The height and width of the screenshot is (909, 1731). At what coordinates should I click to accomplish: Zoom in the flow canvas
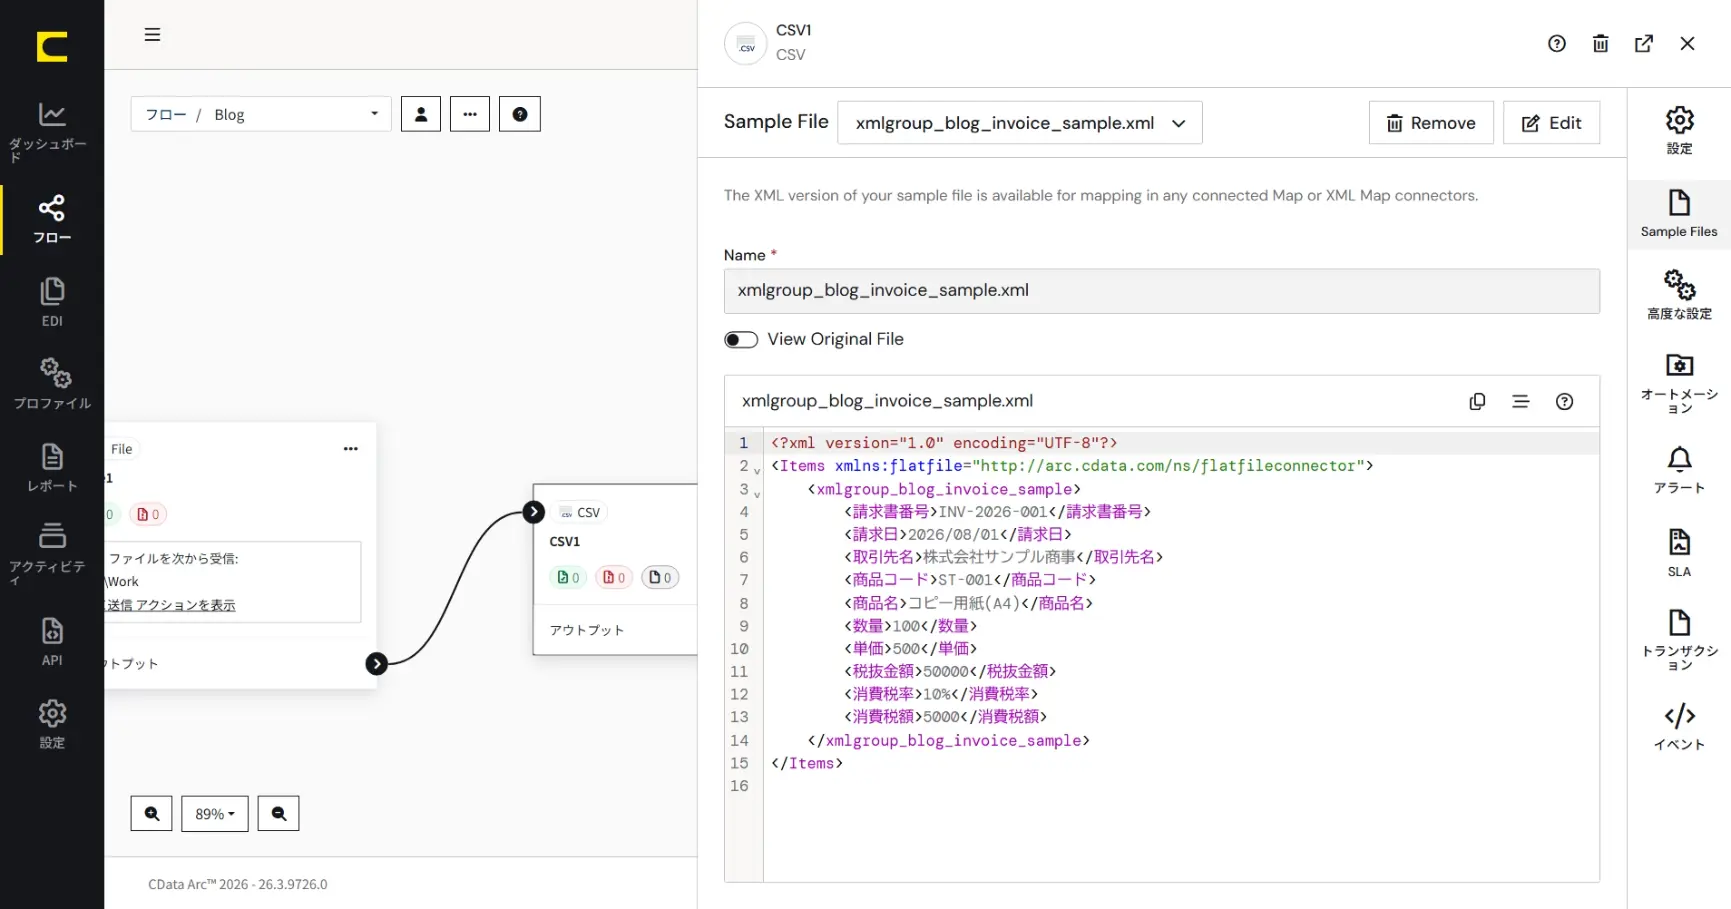tap(152, 814)
